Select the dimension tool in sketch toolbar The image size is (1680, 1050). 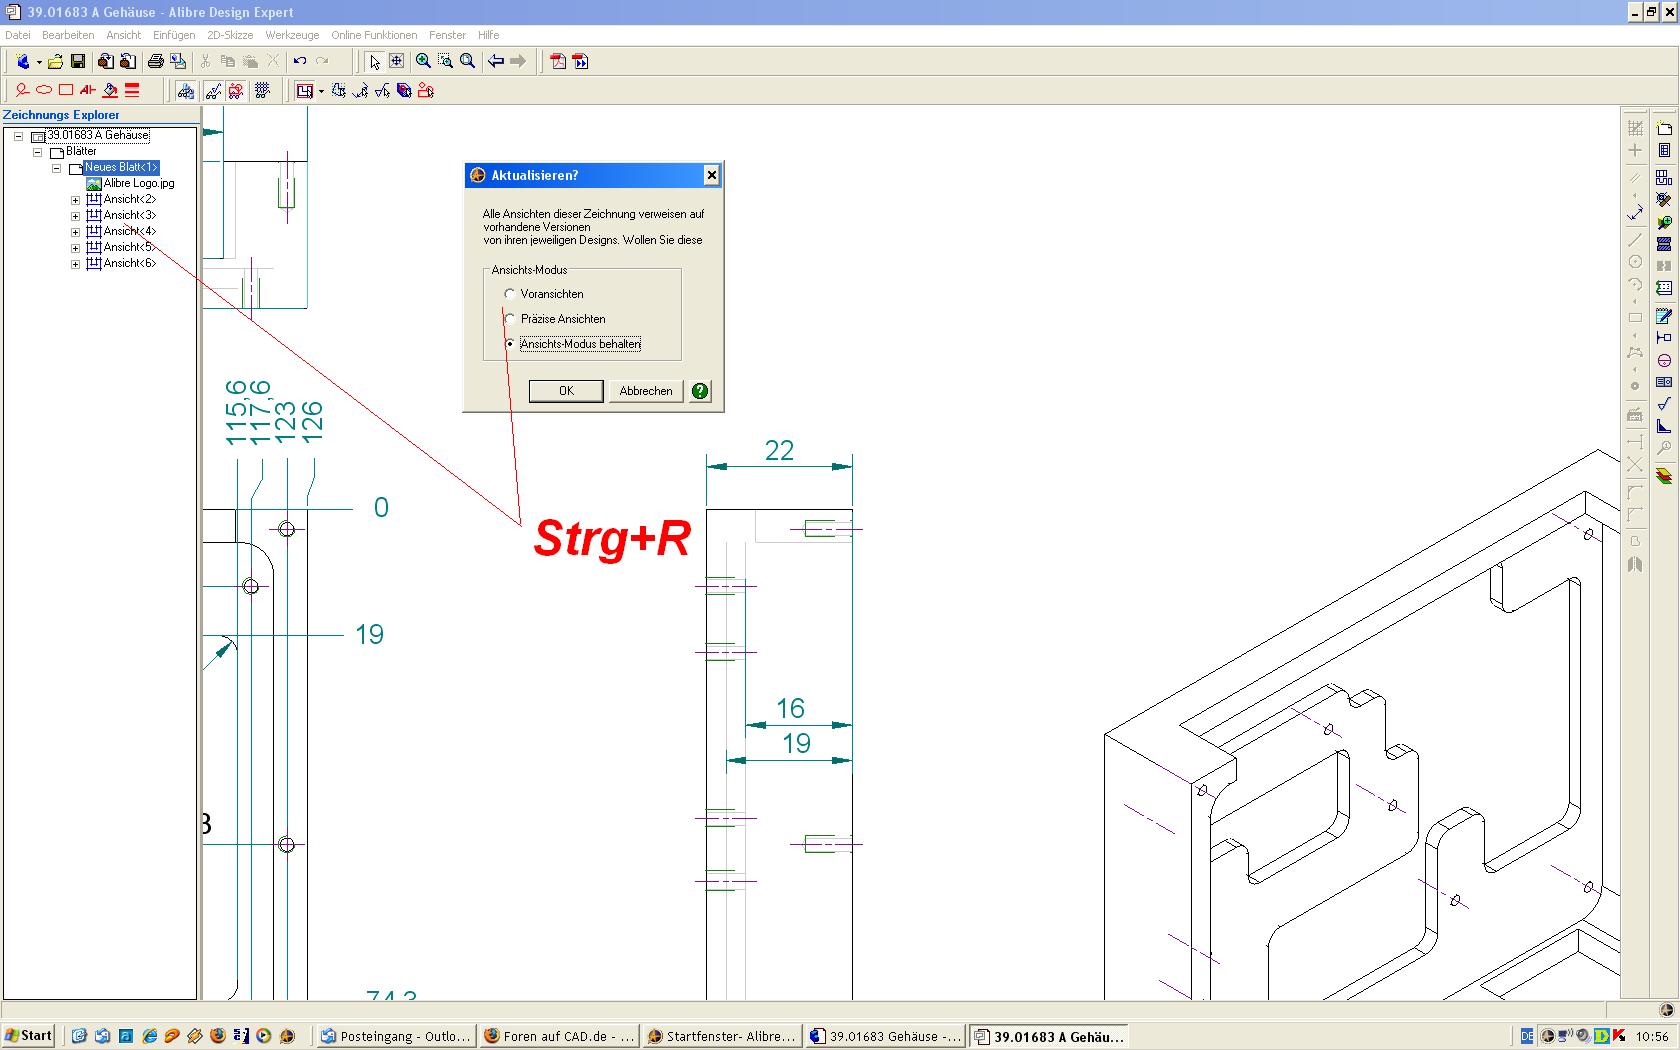(1635, 213)
